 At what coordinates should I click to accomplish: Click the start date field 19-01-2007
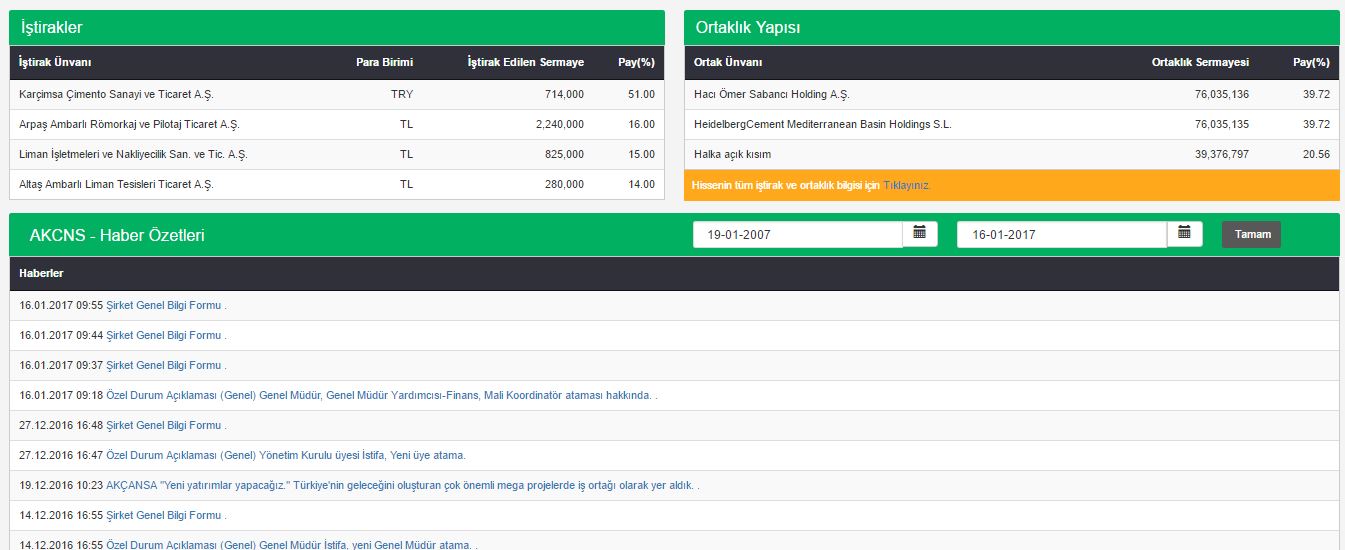(x=798, y=234)
